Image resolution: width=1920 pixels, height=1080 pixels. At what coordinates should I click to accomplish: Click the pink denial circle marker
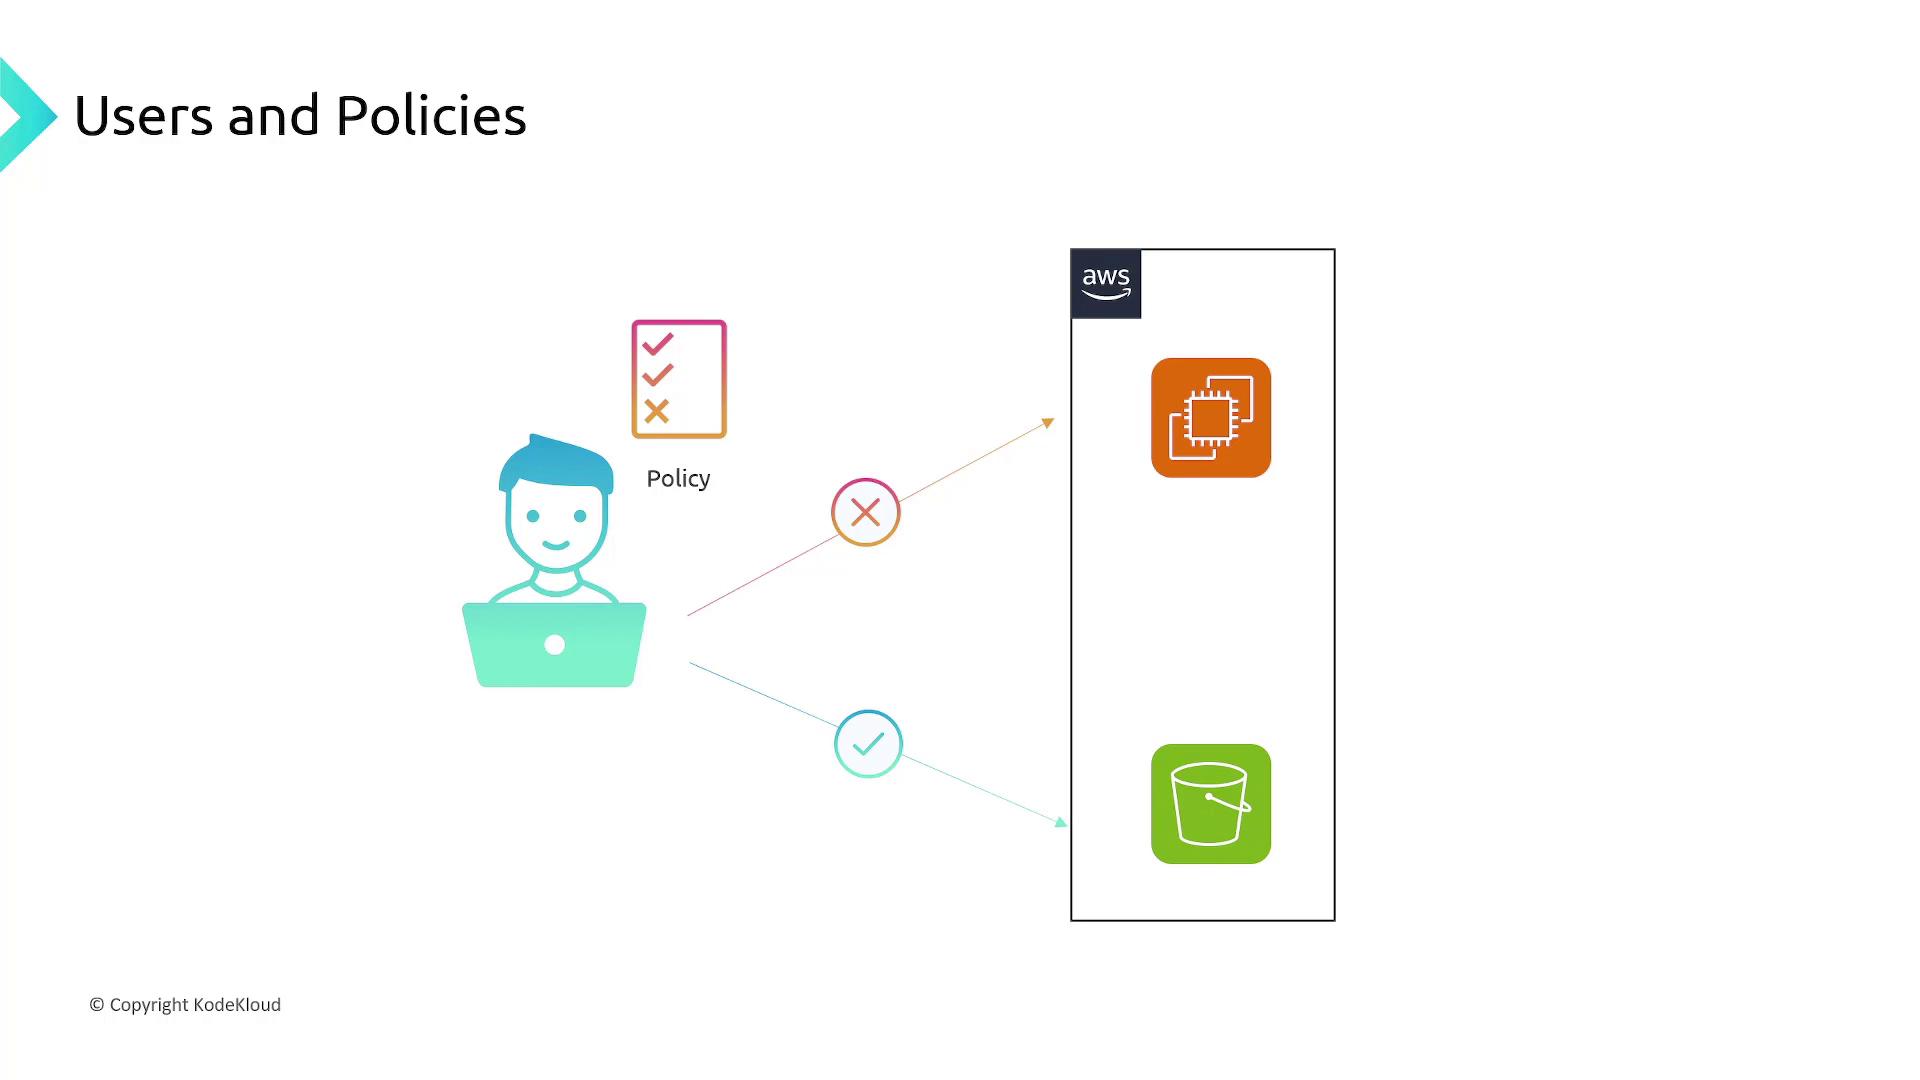click(865, 512)
